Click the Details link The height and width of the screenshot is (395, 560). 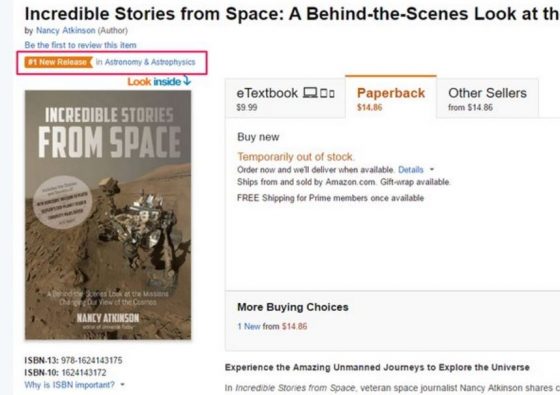coord(411,169)
